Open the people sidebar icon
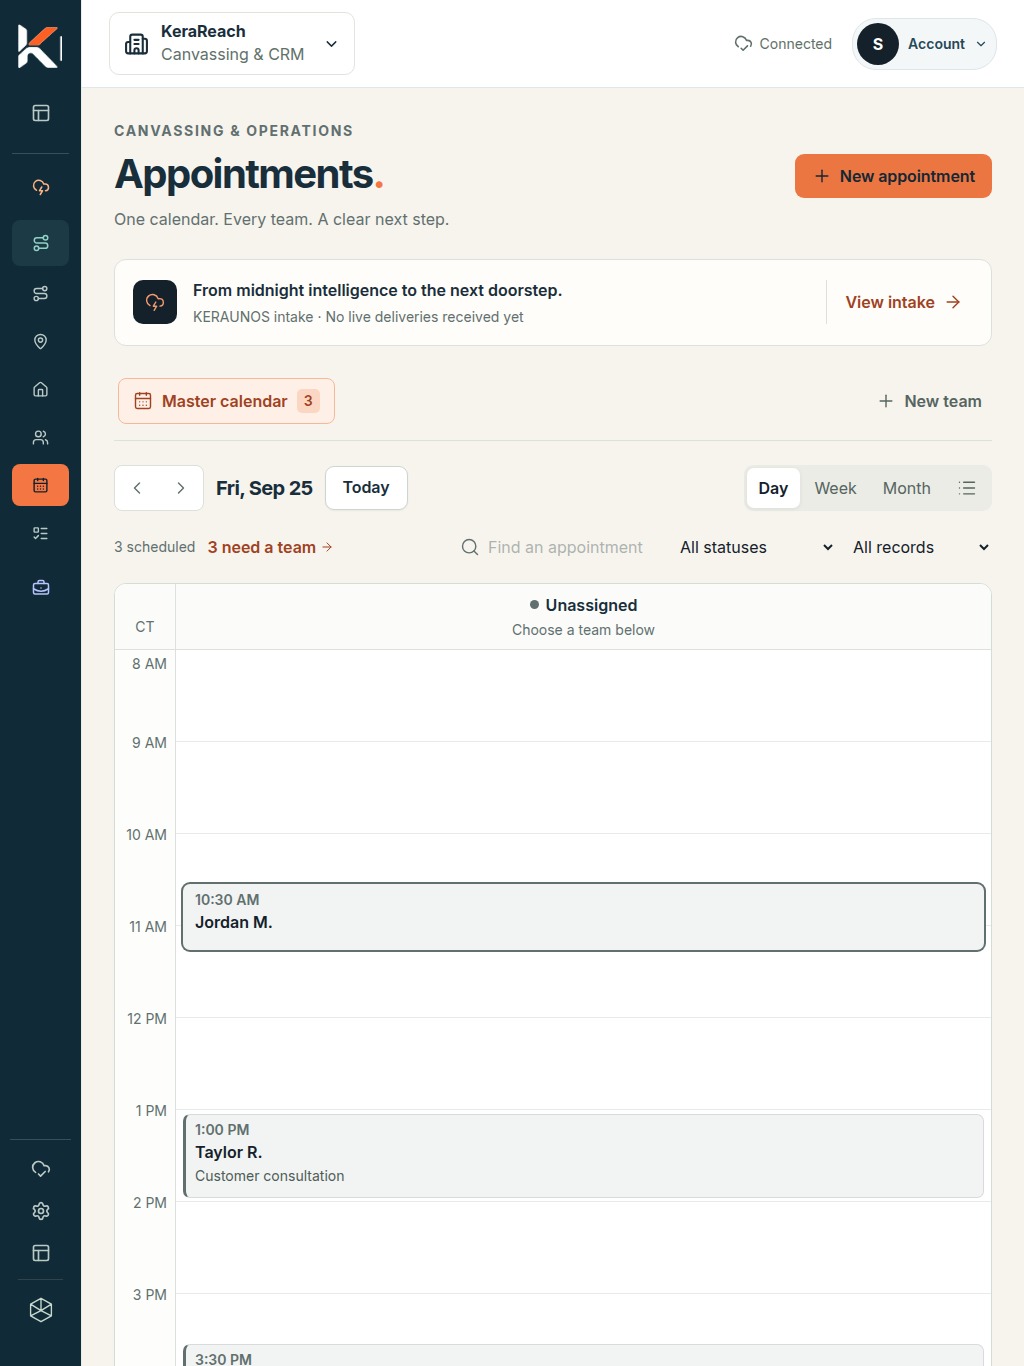 pos(41,437)
